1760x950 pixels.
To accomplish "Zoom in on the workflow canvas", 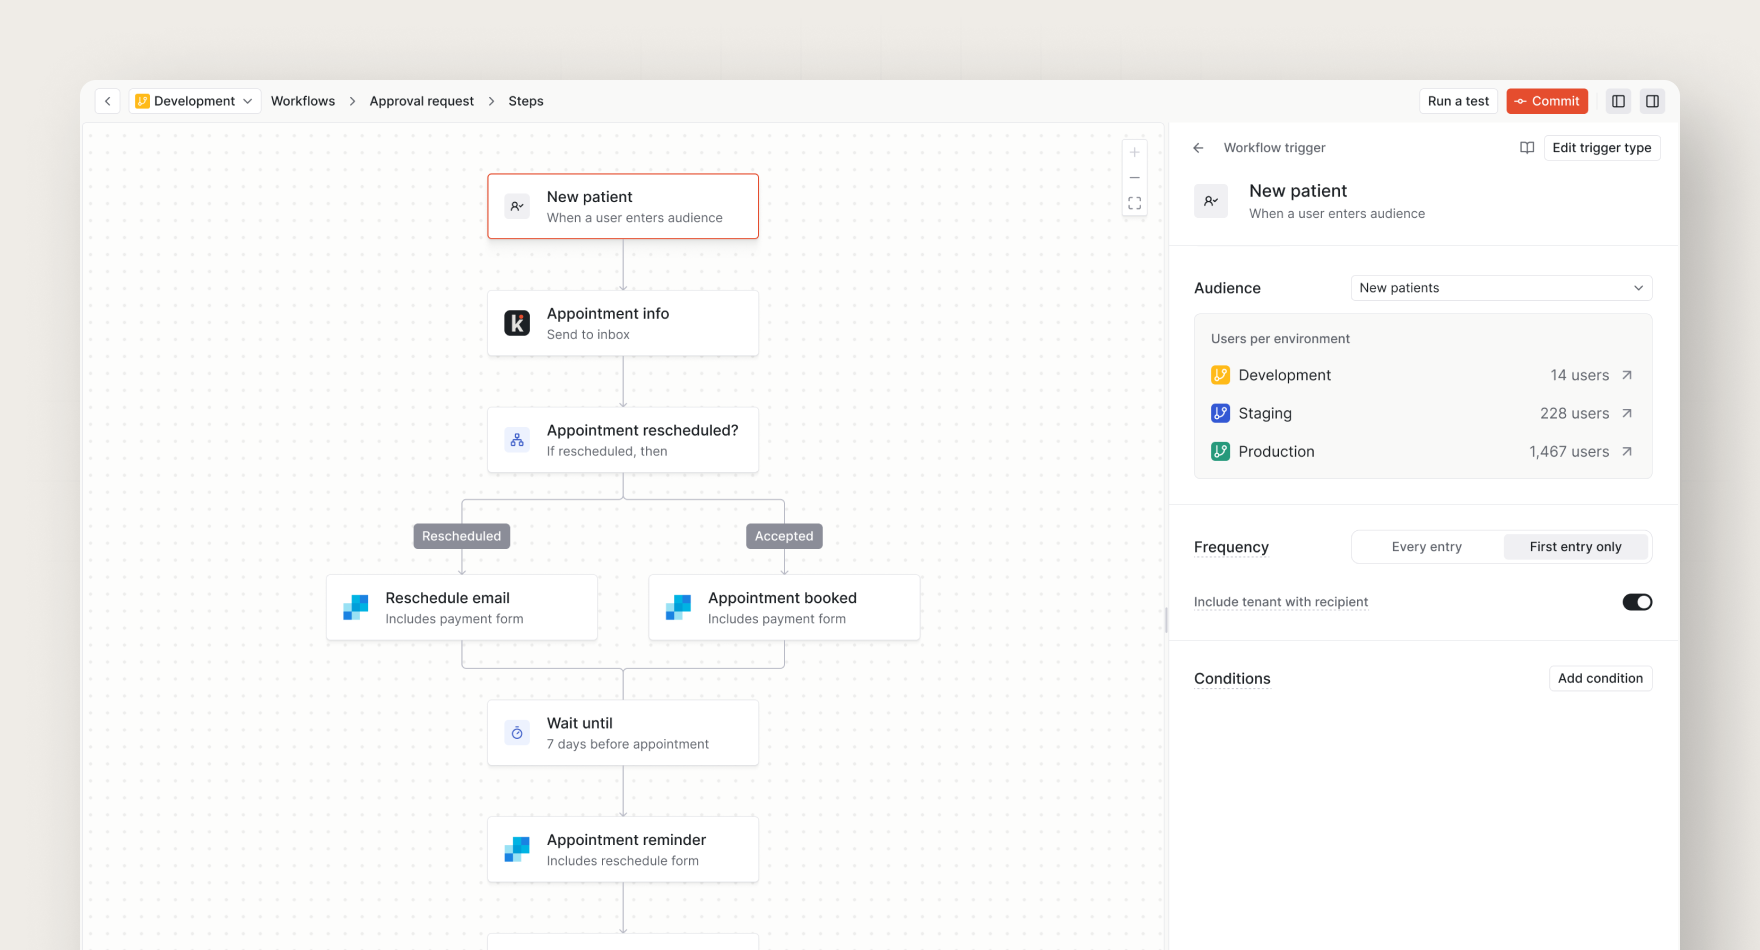I will pyautogui.click(x=1134, y=153).
